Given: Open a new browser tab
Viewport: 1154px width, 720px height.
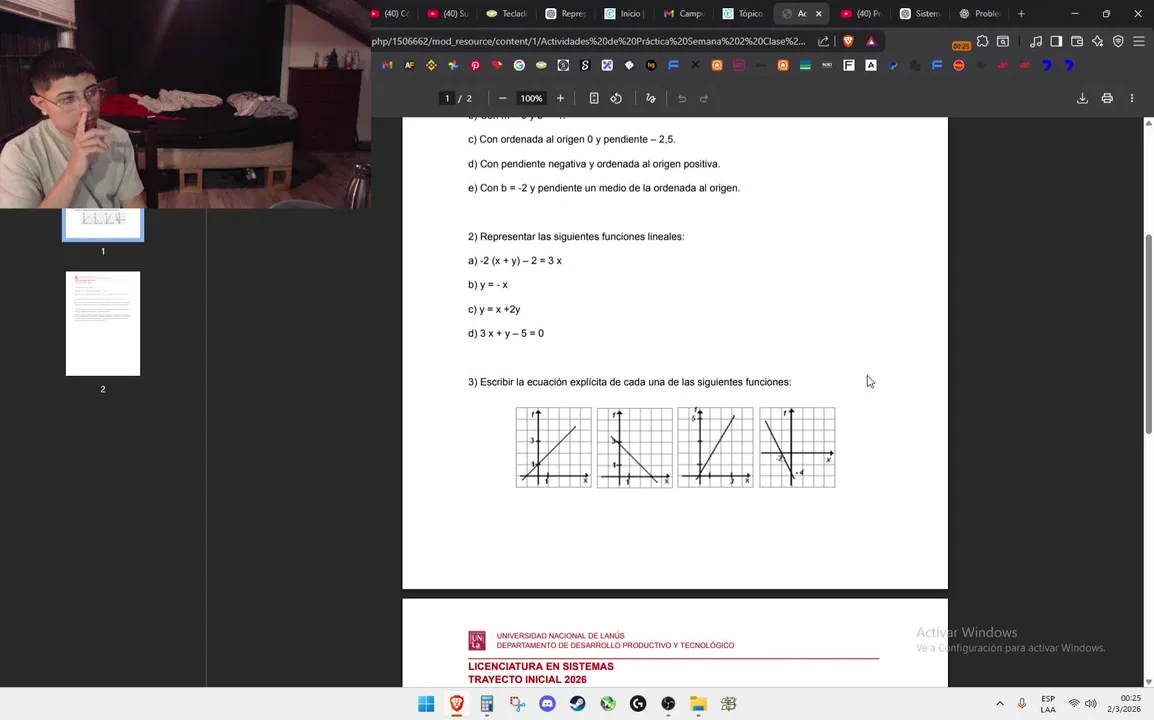Looking at the screenshot, I should pyautogui.click(x=1021, y=13).
